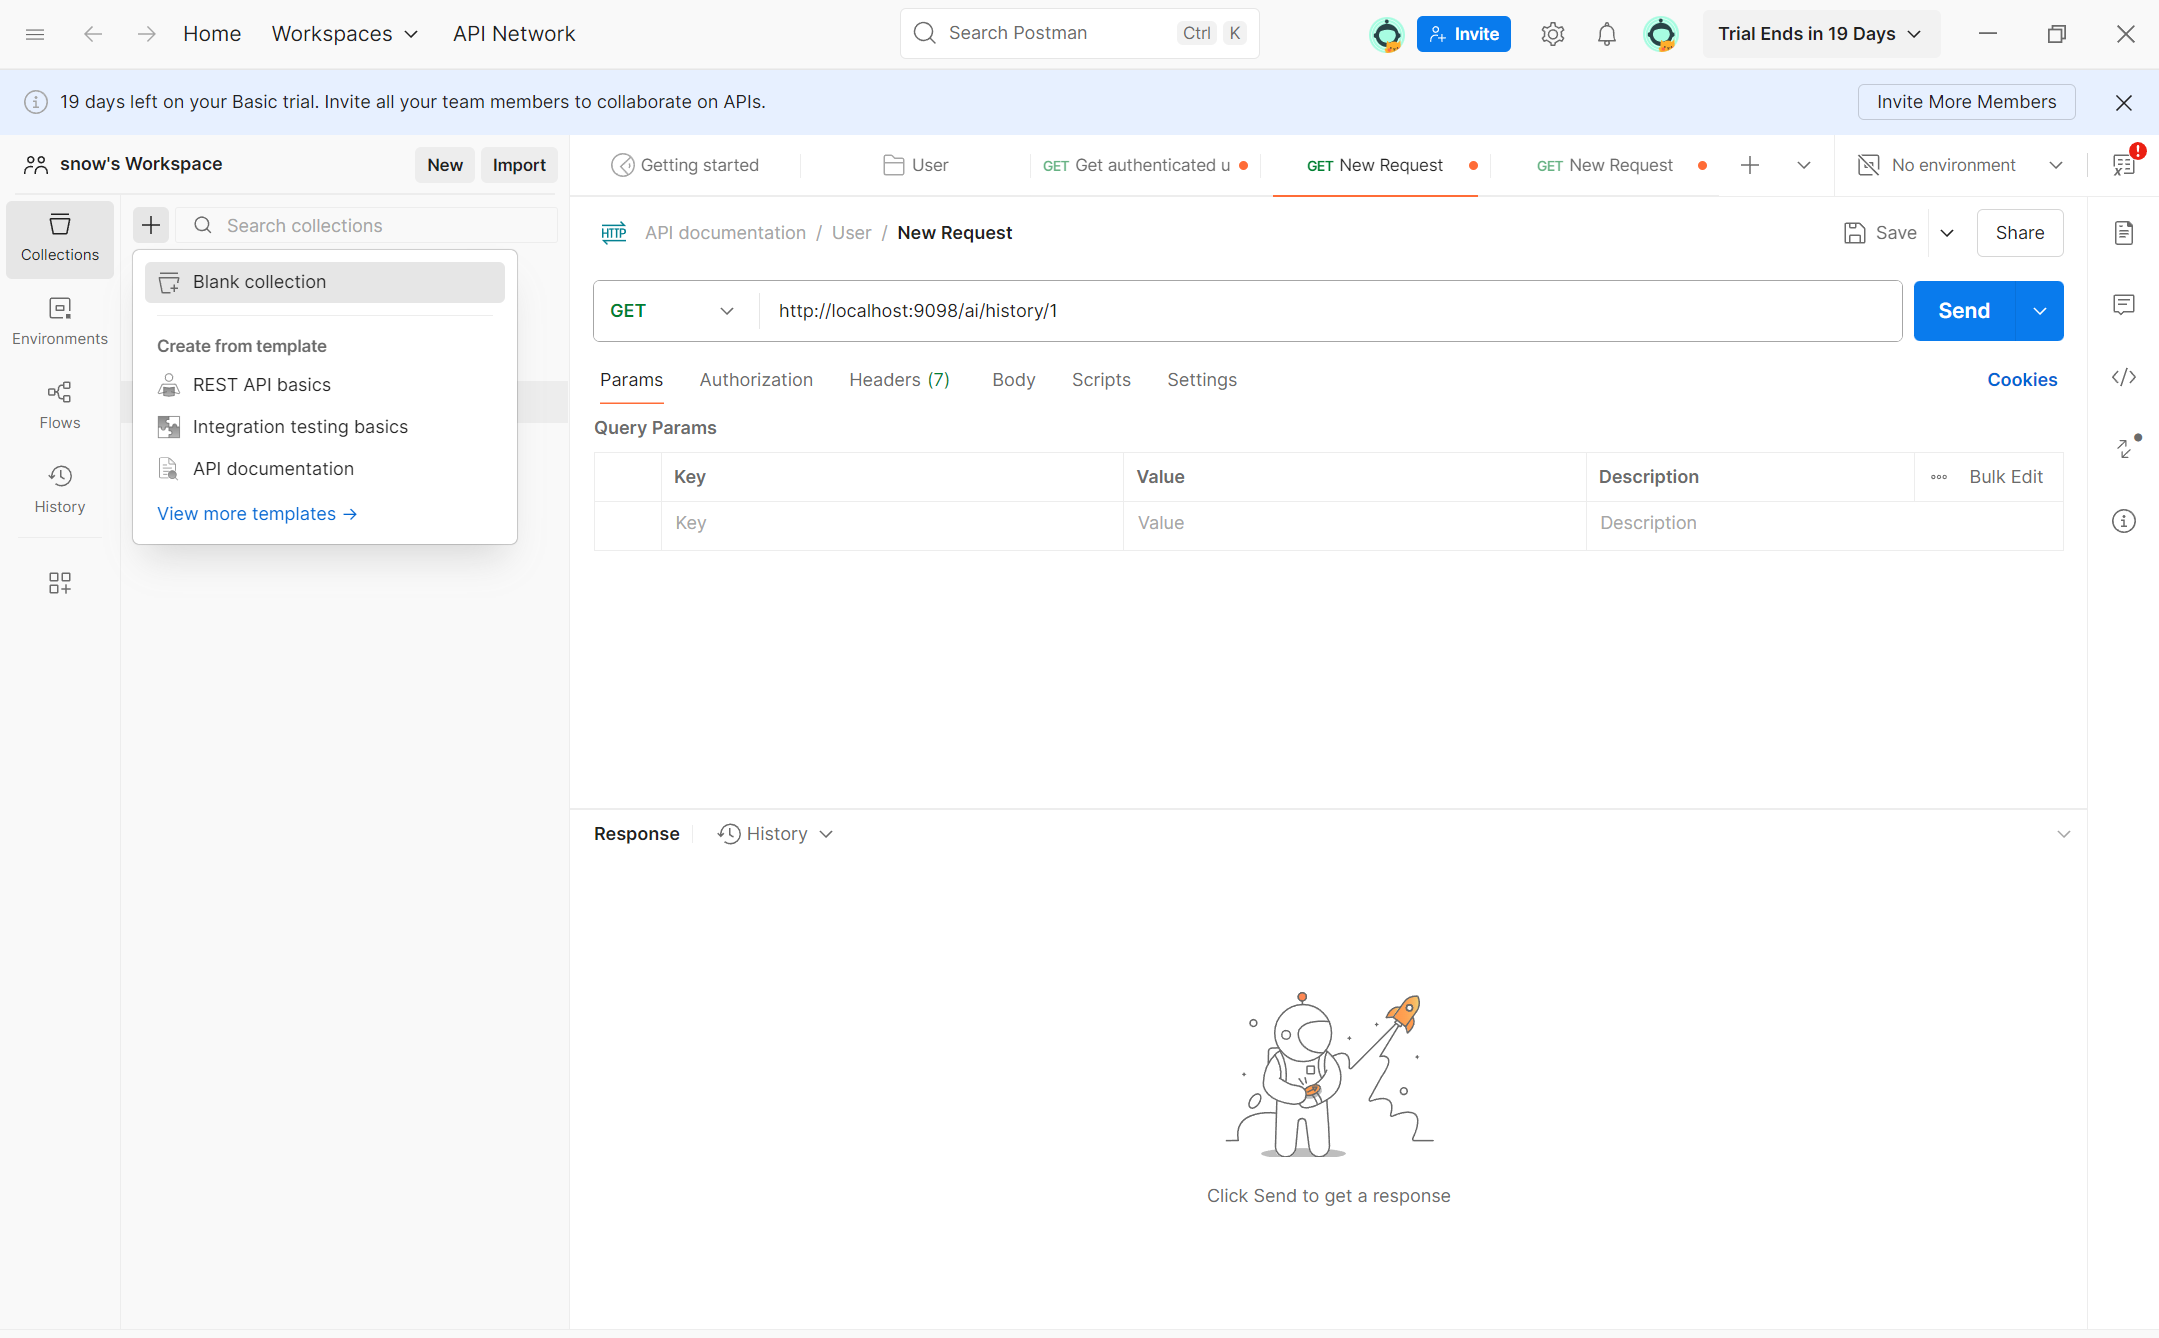Click the team avatar next to Invite

pyautogui.click(x=1386, y=34)
